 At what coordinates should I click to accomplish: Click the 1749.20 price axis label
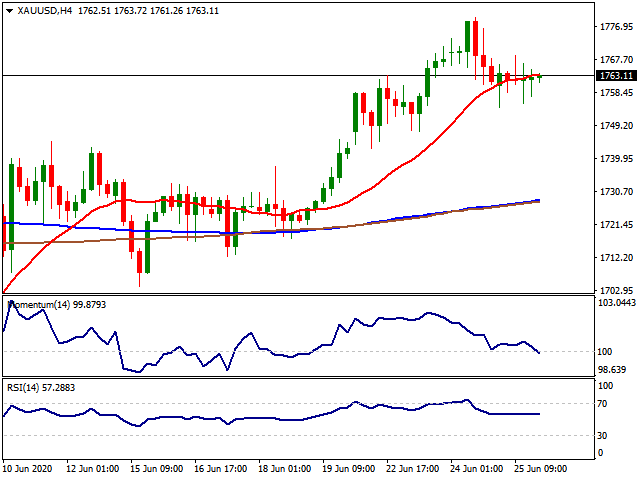click(x=616, y=126)
